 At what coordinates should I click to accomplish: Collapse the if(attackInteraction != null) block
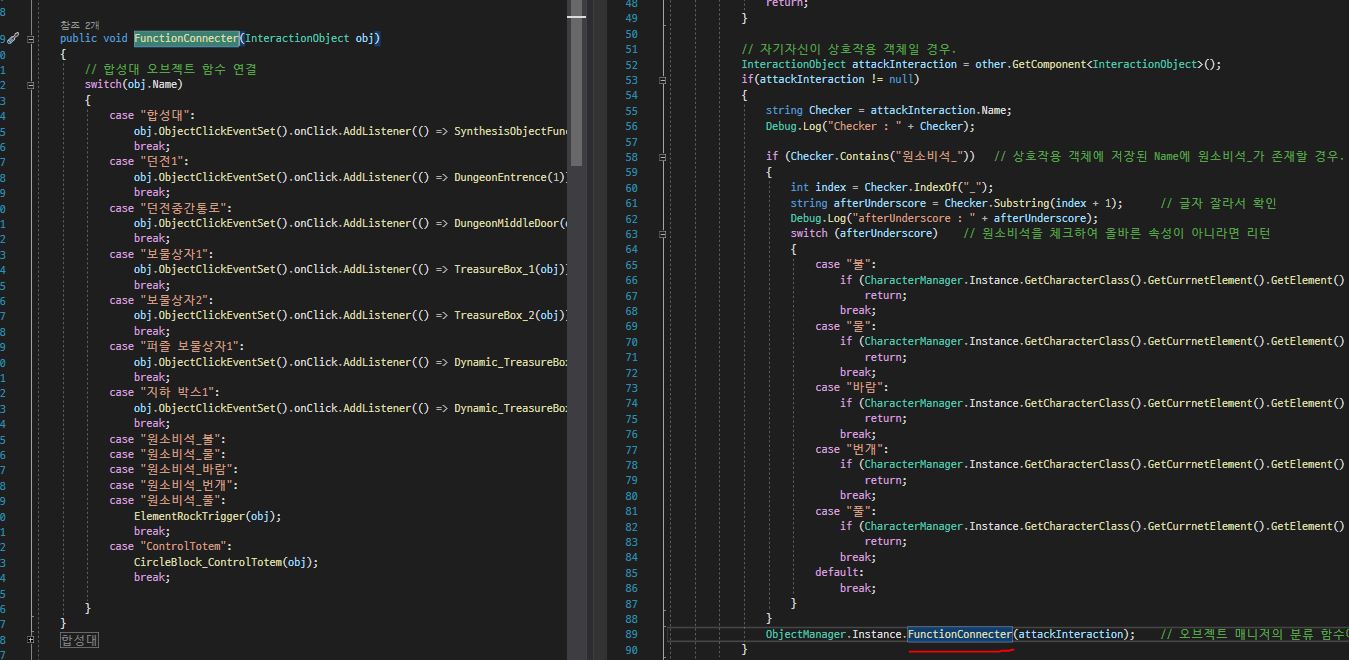[x=664, y=79]
